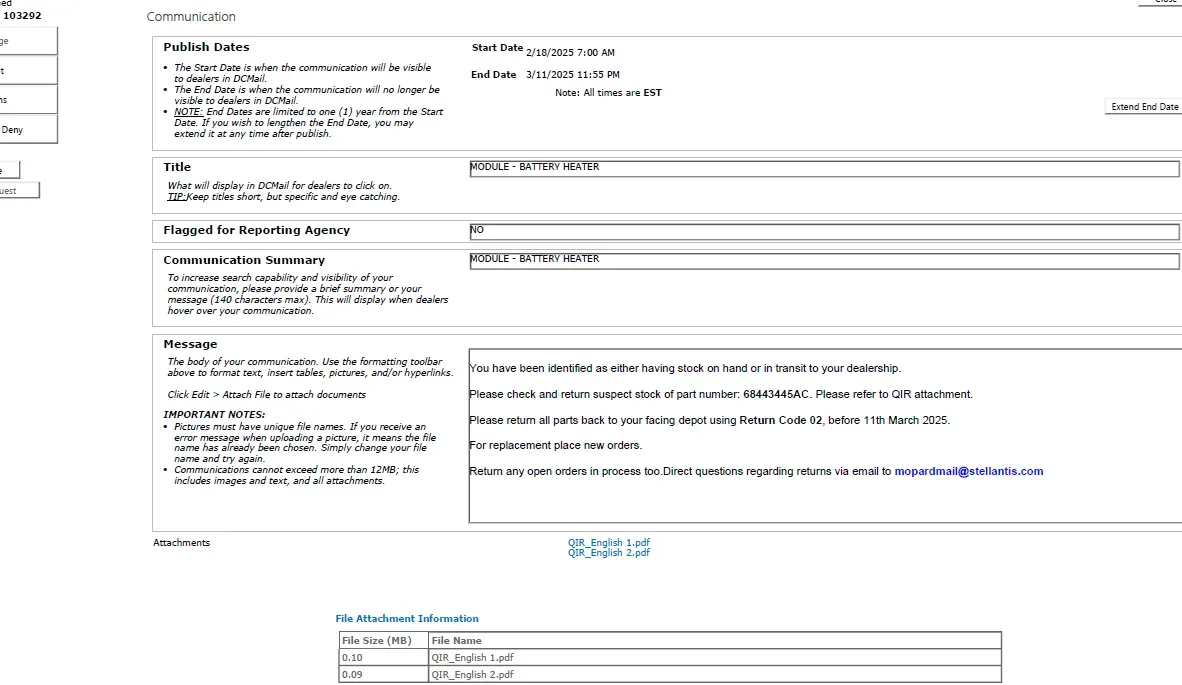Click the File Attachment Information heading
Image resolution: width=1182 pixels, height=685 pixels.
(407, 619)
